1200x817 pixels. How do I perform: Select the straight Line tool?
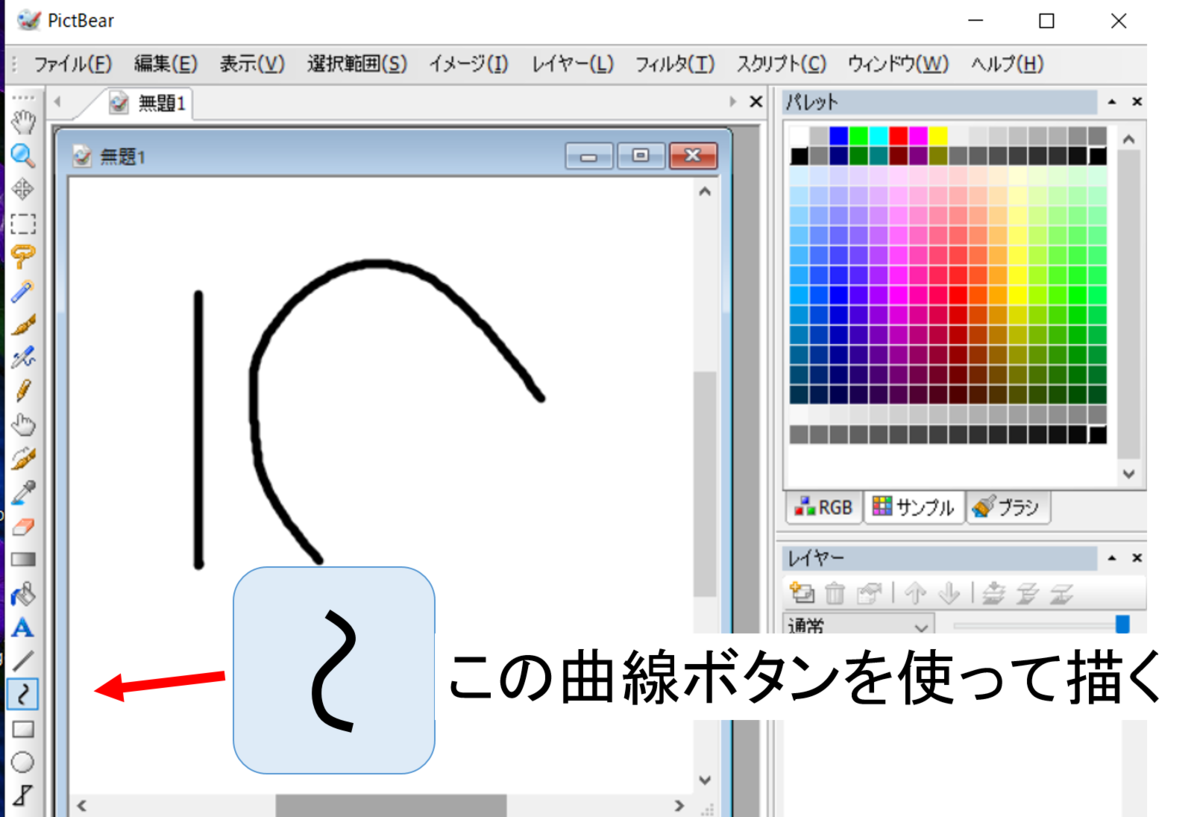22,661
